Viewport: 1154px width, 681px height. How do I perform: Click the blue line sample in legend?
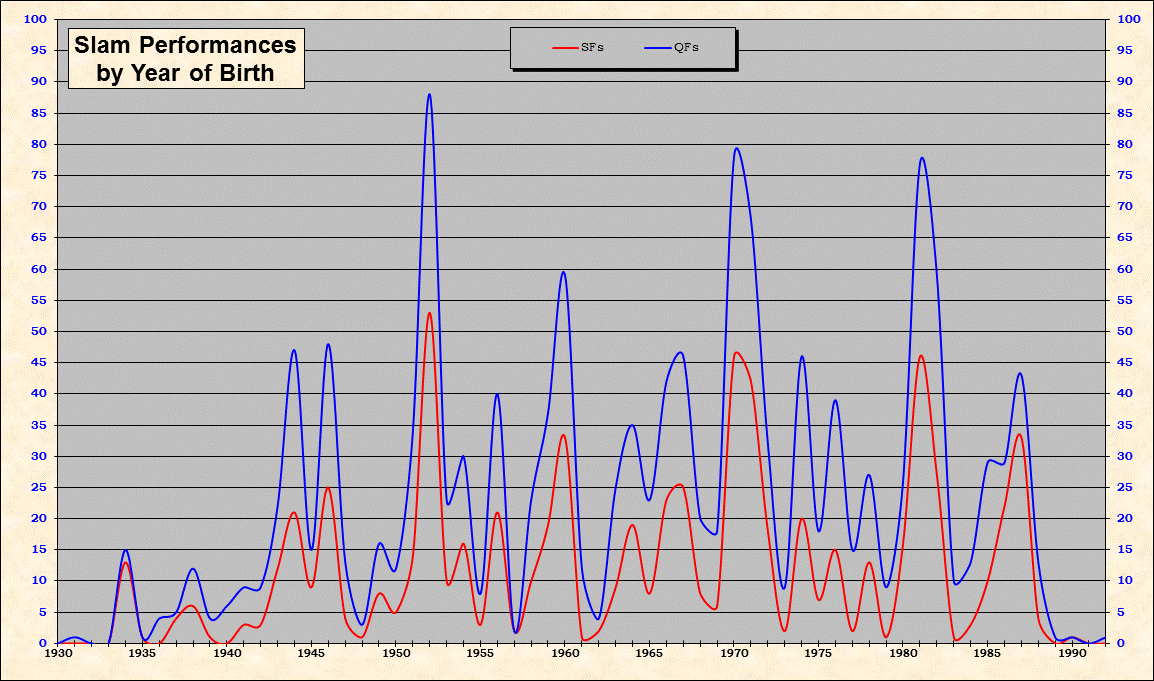[x=657, y=47]
